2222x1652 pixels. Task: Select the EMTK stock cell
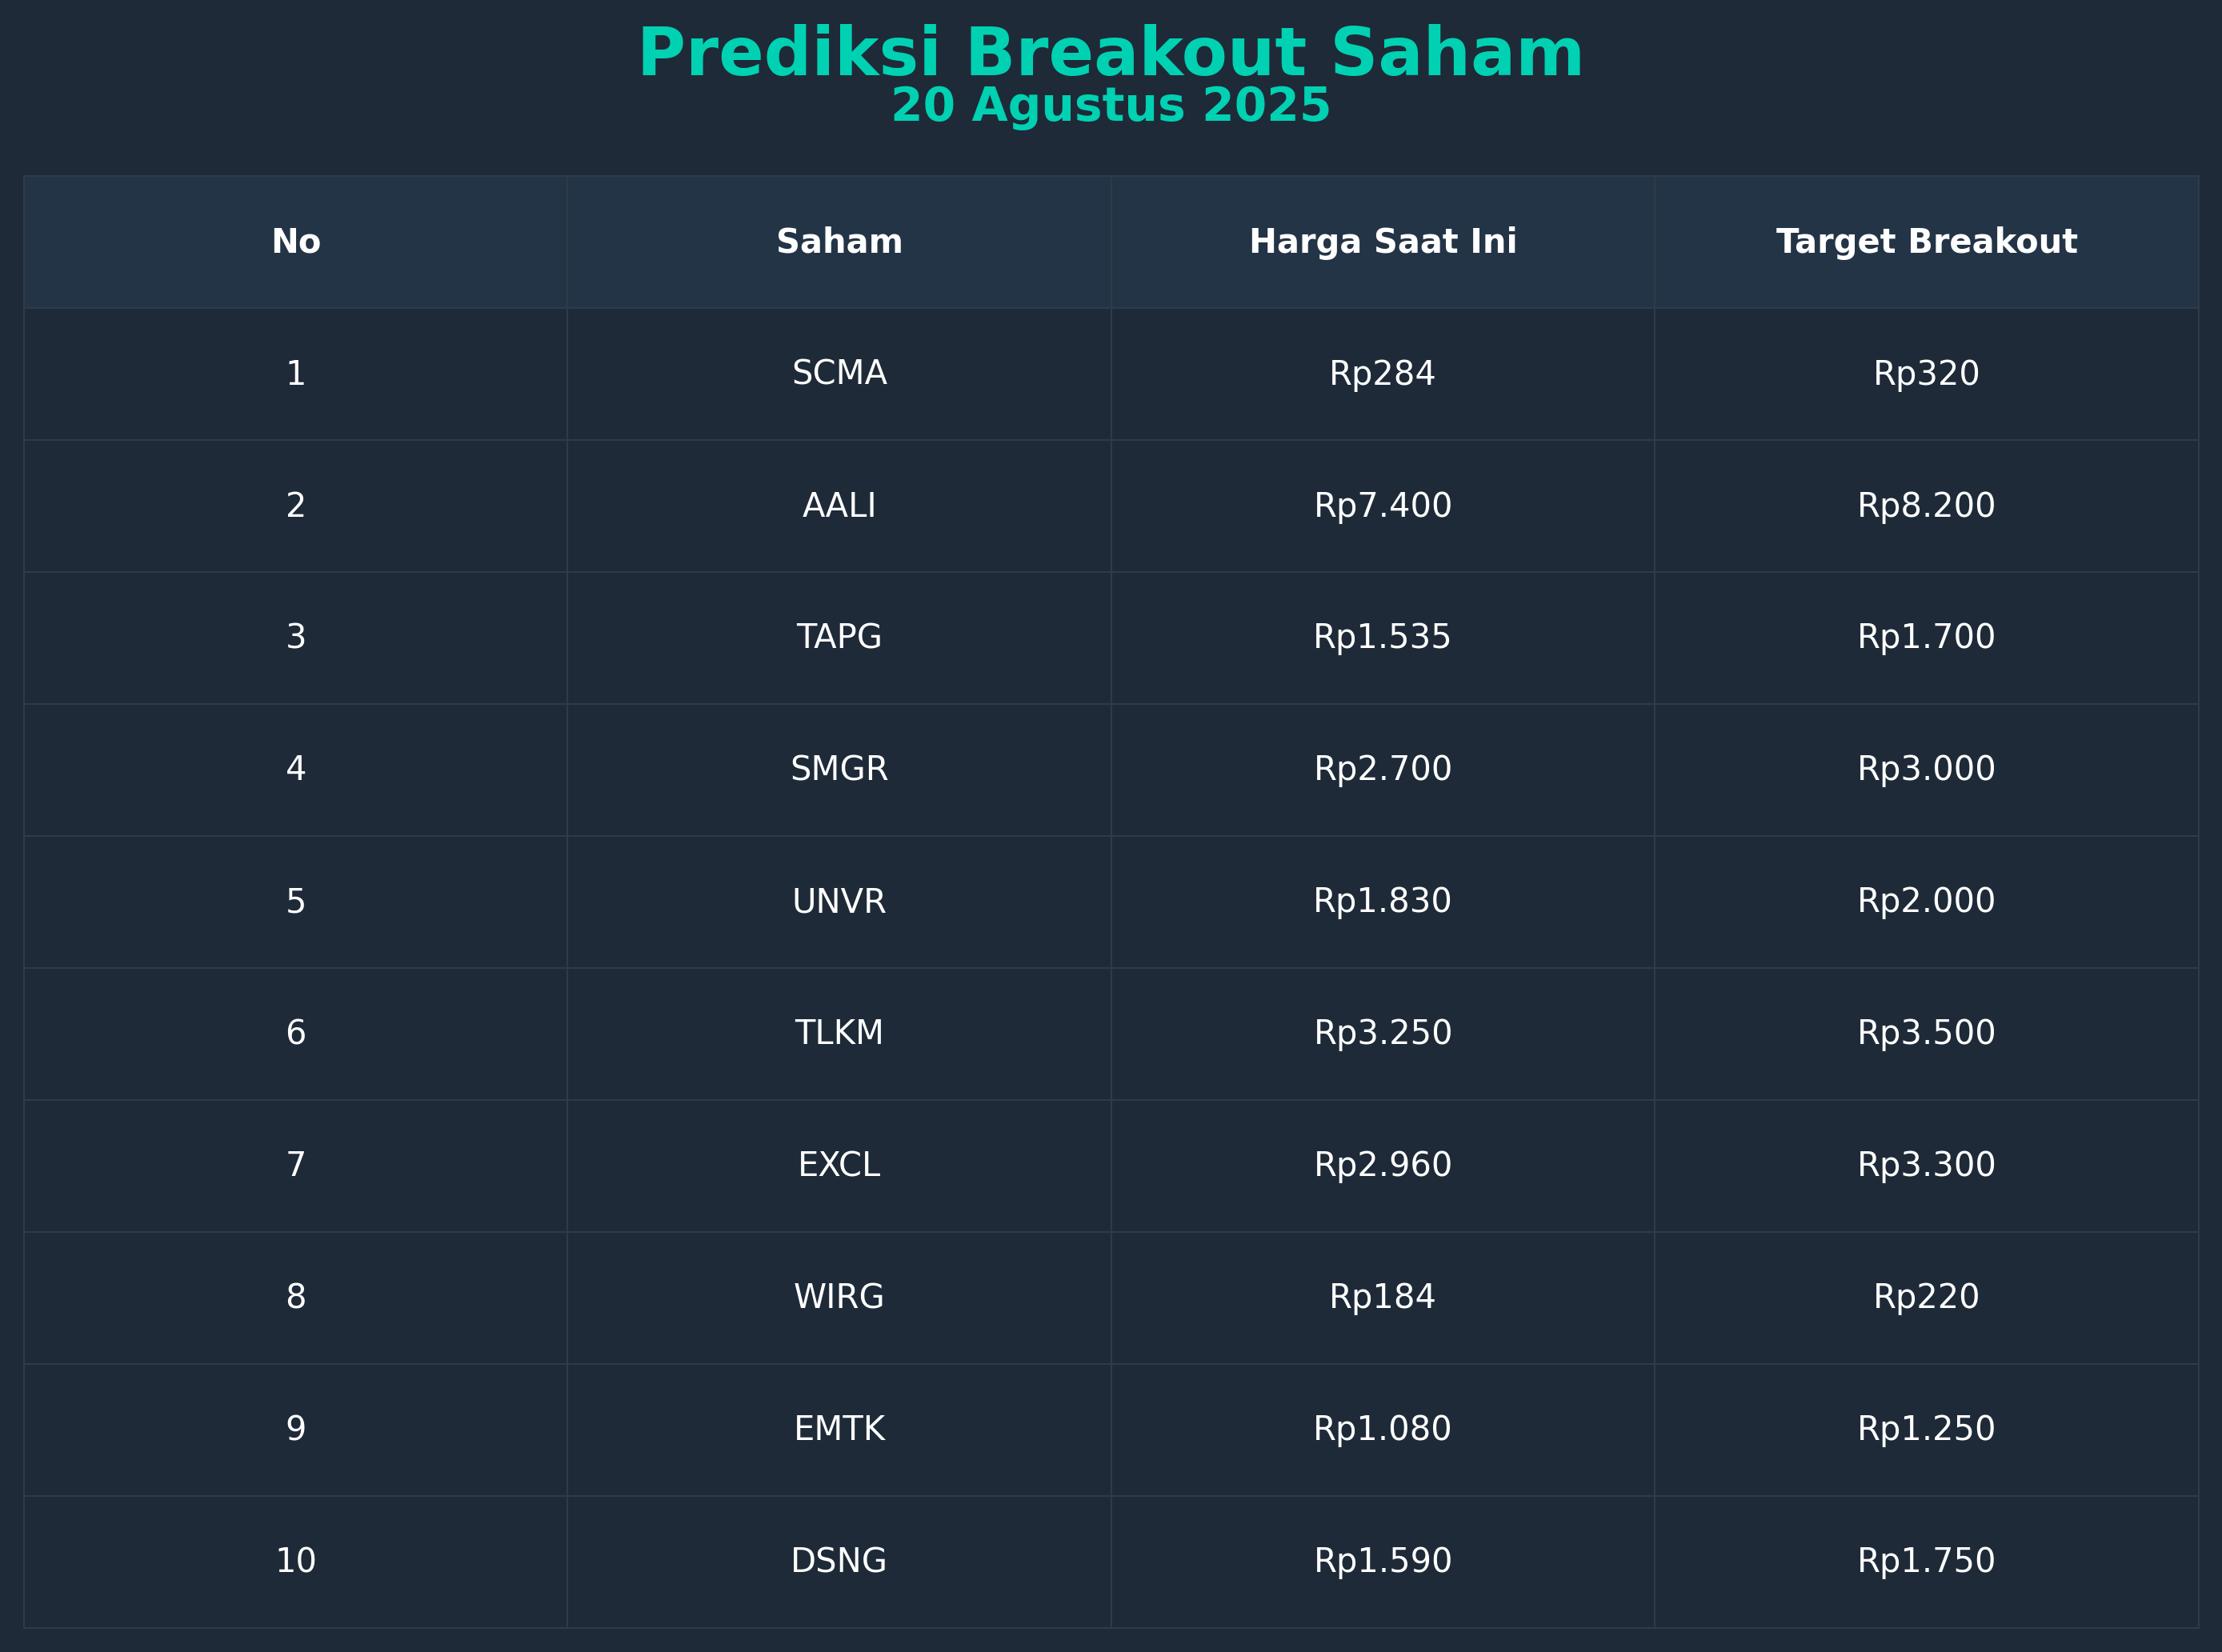pyautogui.click(x=839, y=1429)
